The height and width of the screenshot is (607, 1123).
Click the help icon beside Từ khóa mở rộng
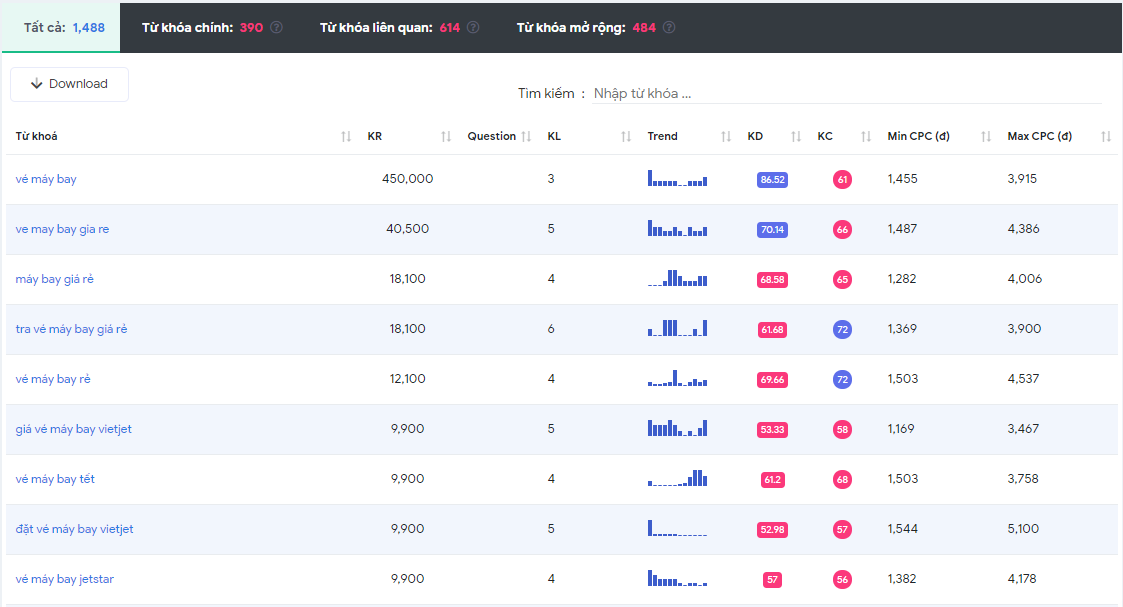coord(669,27)
